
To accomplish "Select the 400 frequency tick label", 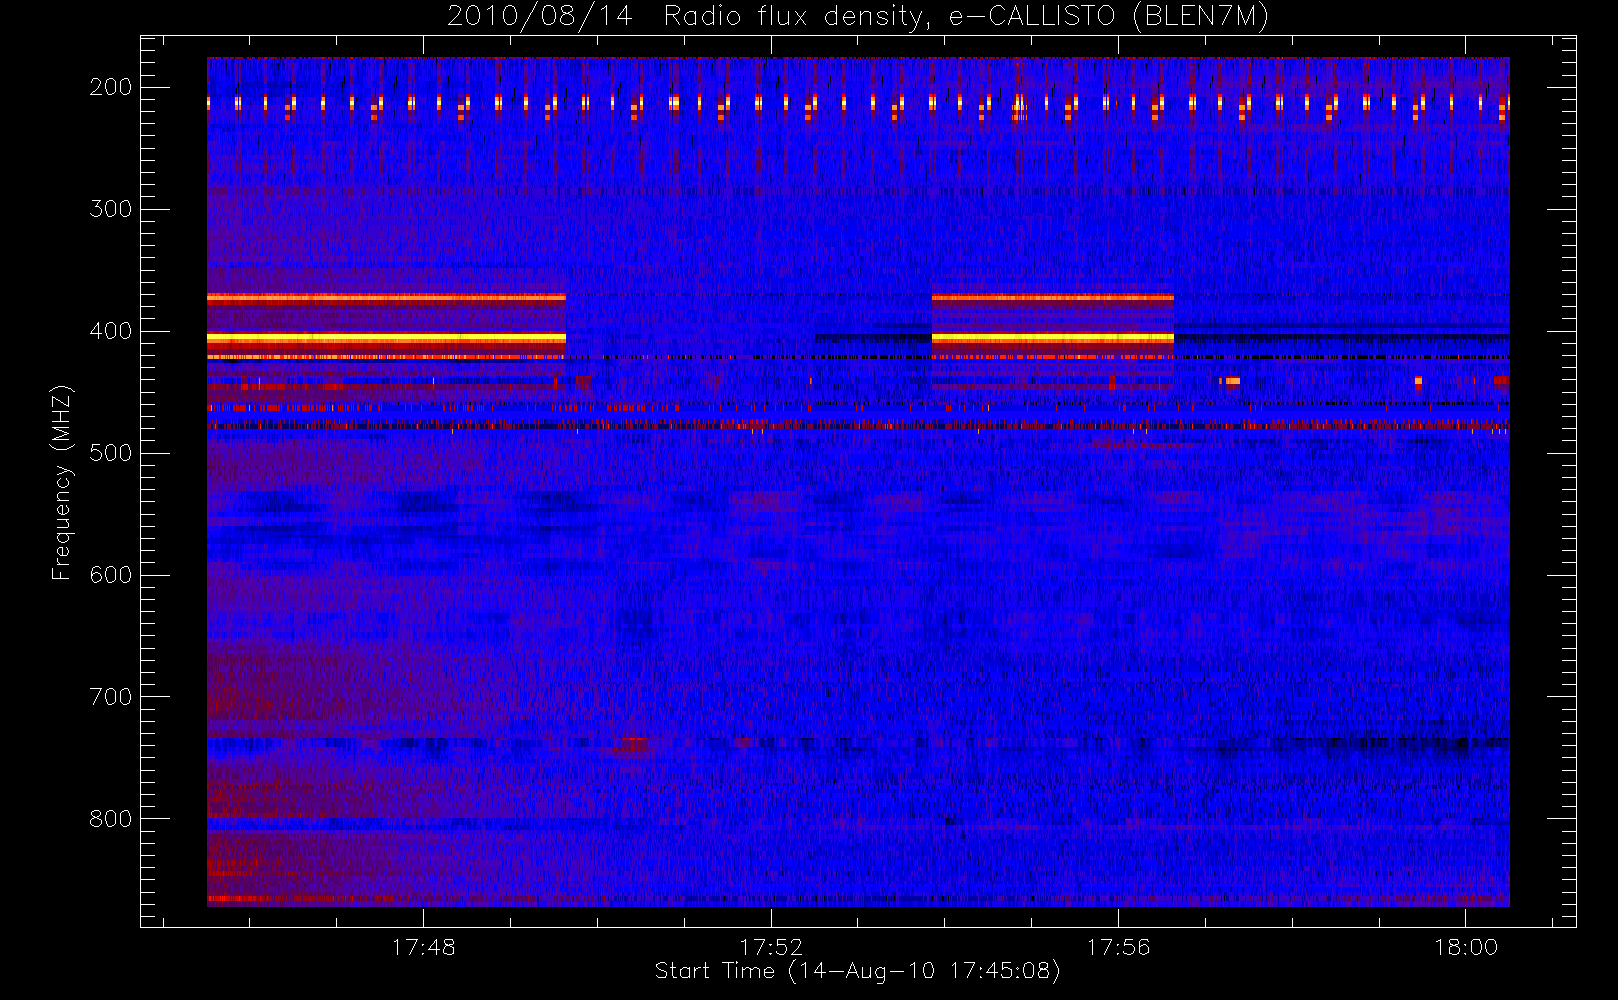I will click(111, 331).
